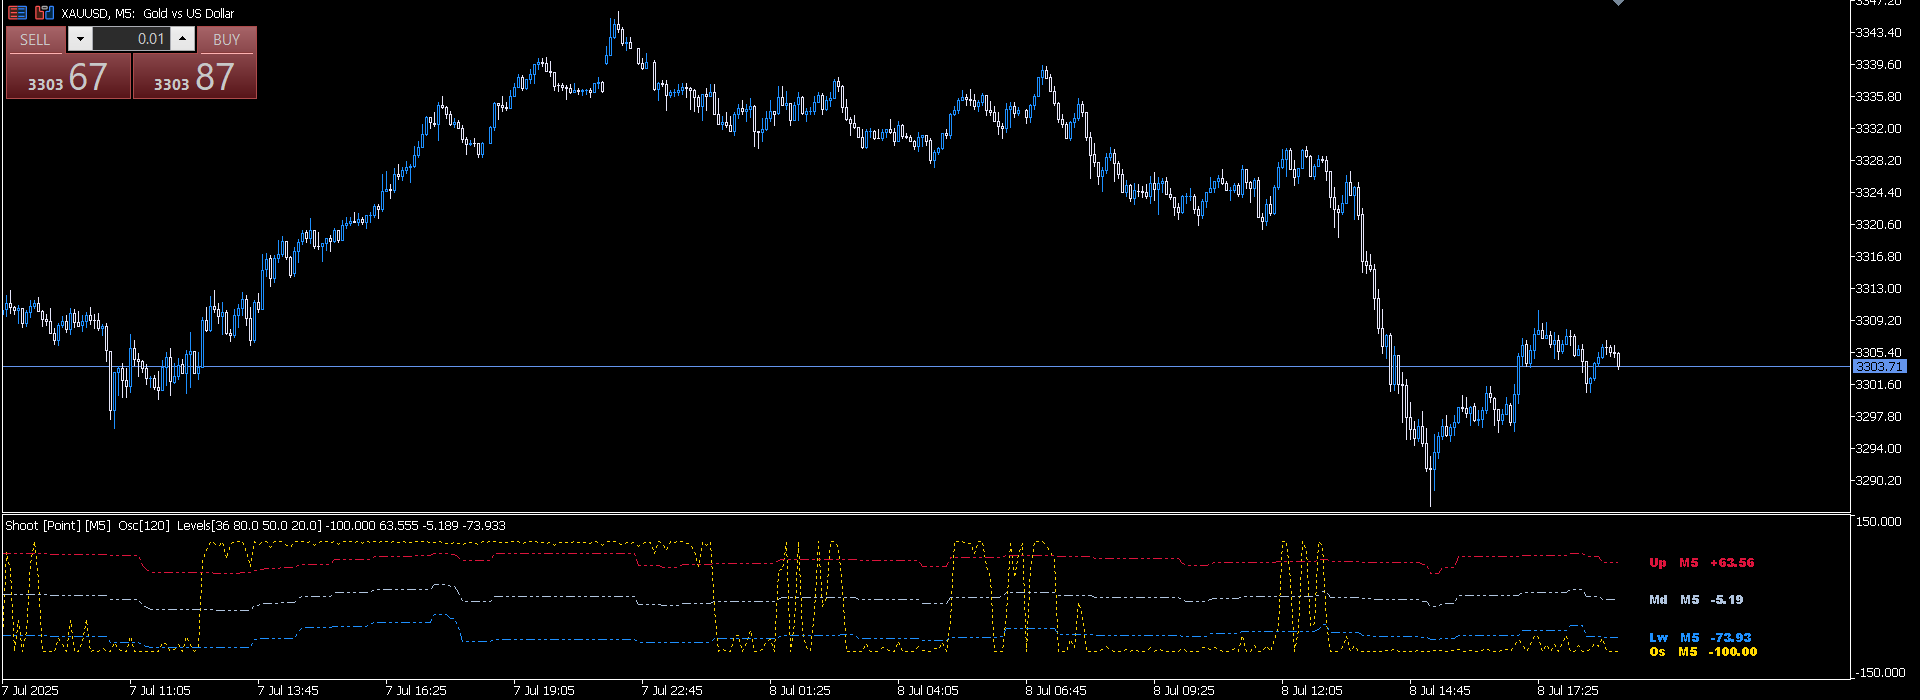Toggle the One Click Trading panel icon
1920x700 pixels.
(x=18, y=13)
